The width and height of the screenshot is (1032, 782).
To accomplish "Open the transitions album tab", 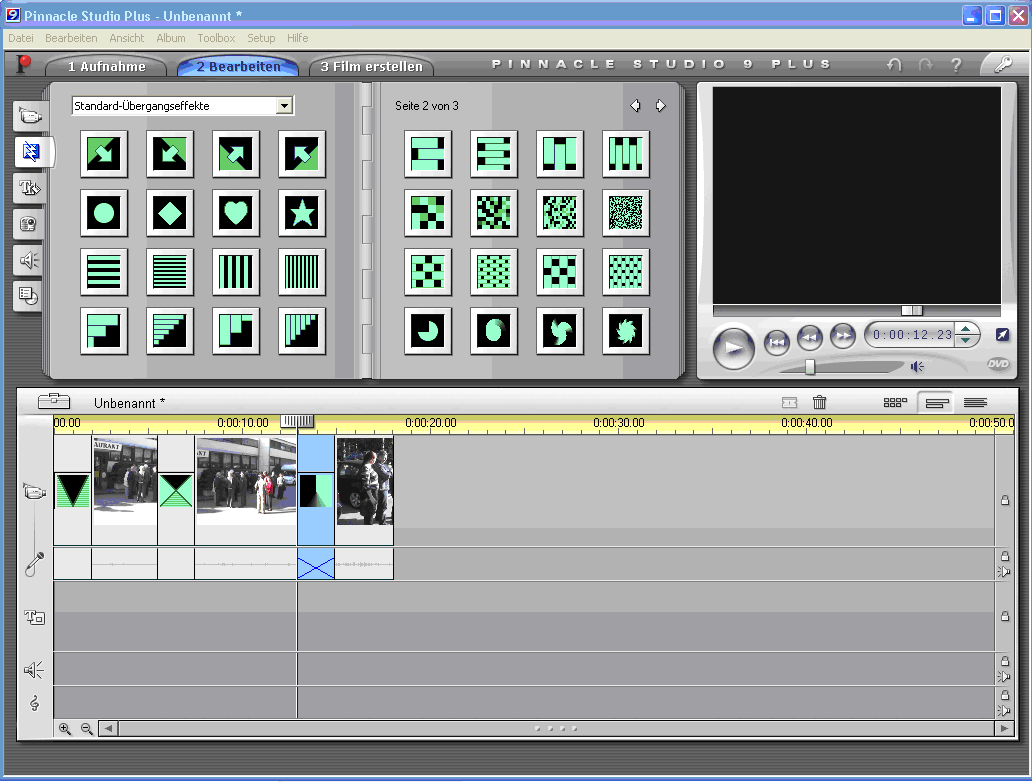I will click(30, 152).
